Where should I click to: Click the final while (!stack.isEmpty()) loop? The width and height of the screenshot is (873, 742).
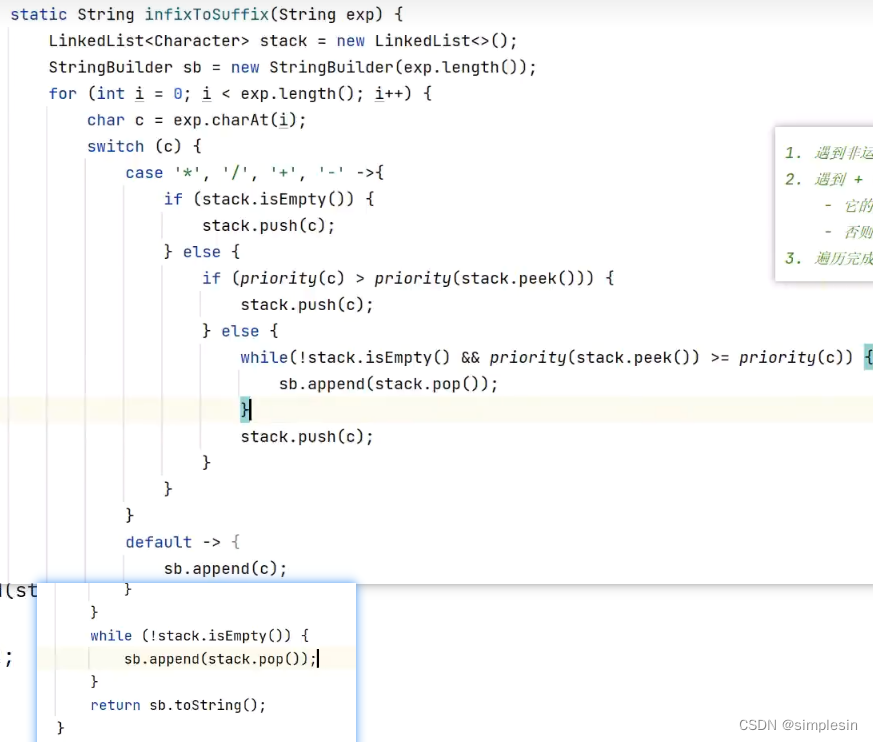(196, 635)
